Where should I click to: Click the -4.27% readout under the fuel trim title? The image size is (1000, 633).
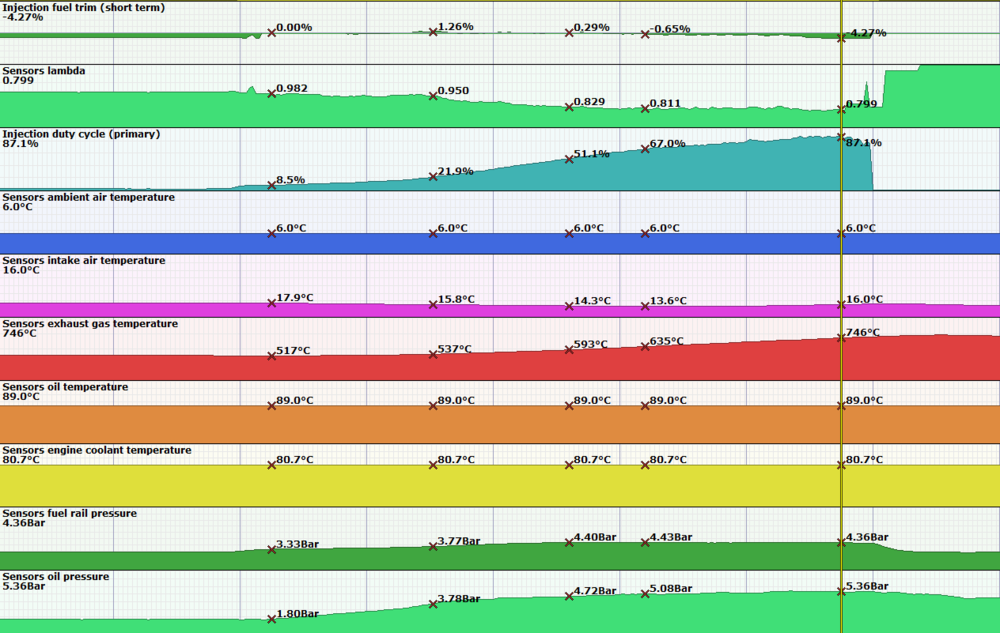click(x=23, y=17)
